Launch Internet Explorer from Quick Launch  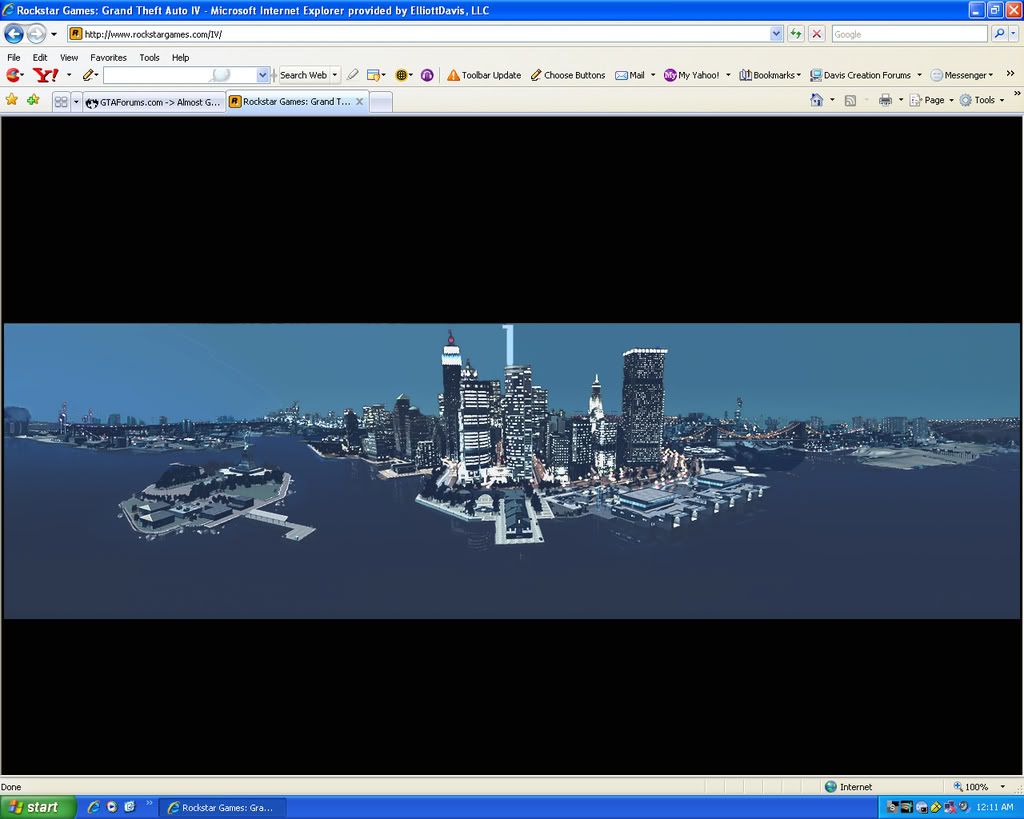[93, 807]
